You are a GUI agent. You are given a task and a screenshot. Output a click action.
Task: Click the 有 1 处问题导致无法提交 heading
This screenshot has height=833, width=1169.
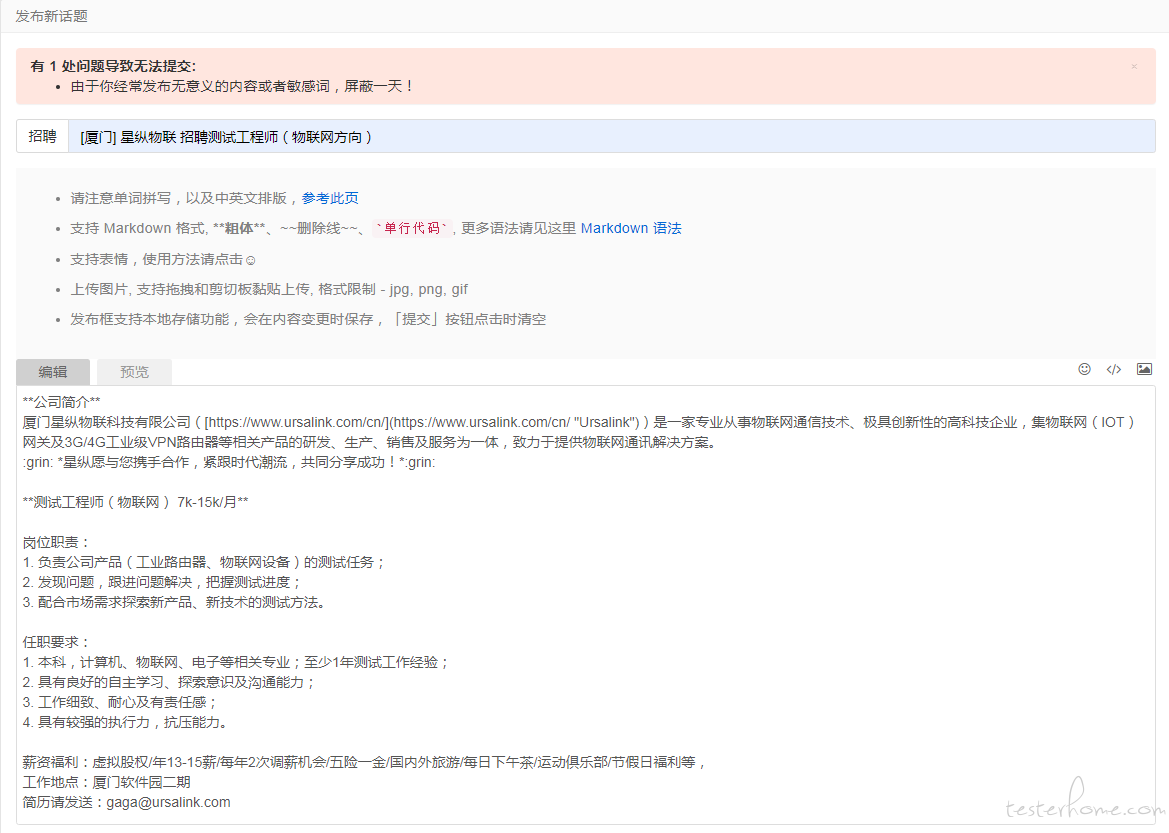tap(113, 66)
